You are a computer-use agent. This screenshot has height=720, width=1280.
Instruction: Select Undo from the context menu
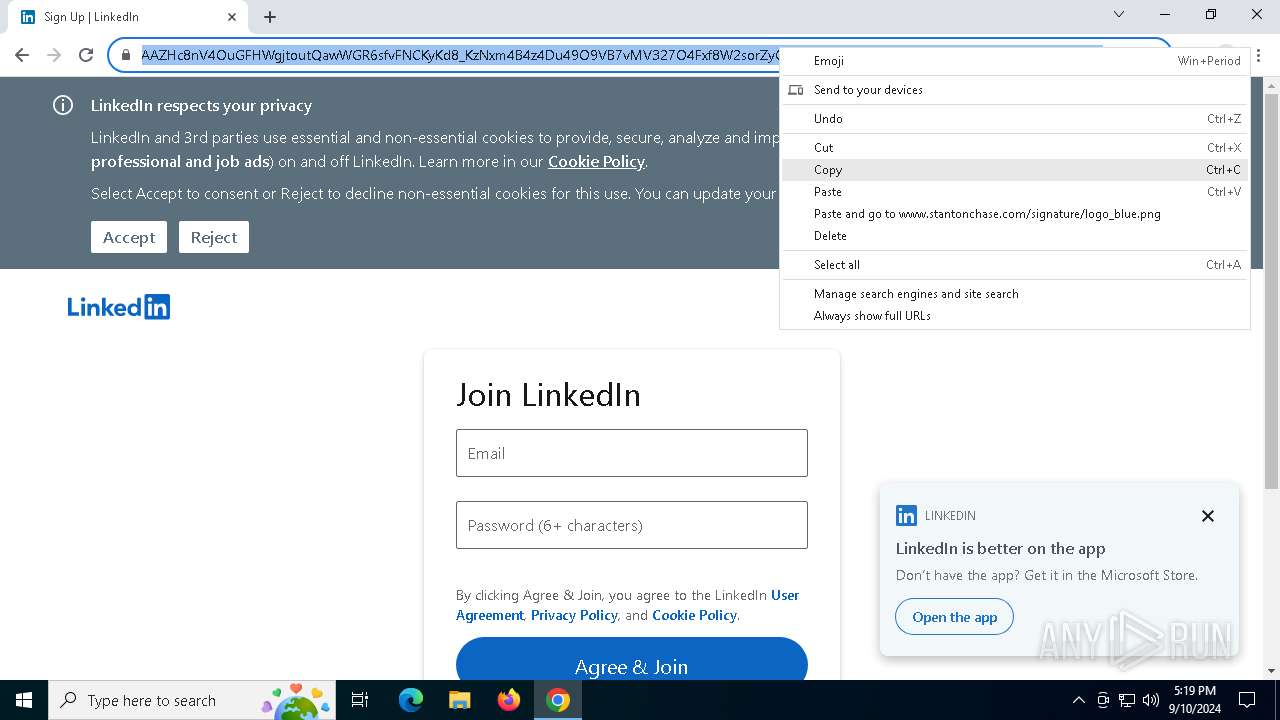1015,119
